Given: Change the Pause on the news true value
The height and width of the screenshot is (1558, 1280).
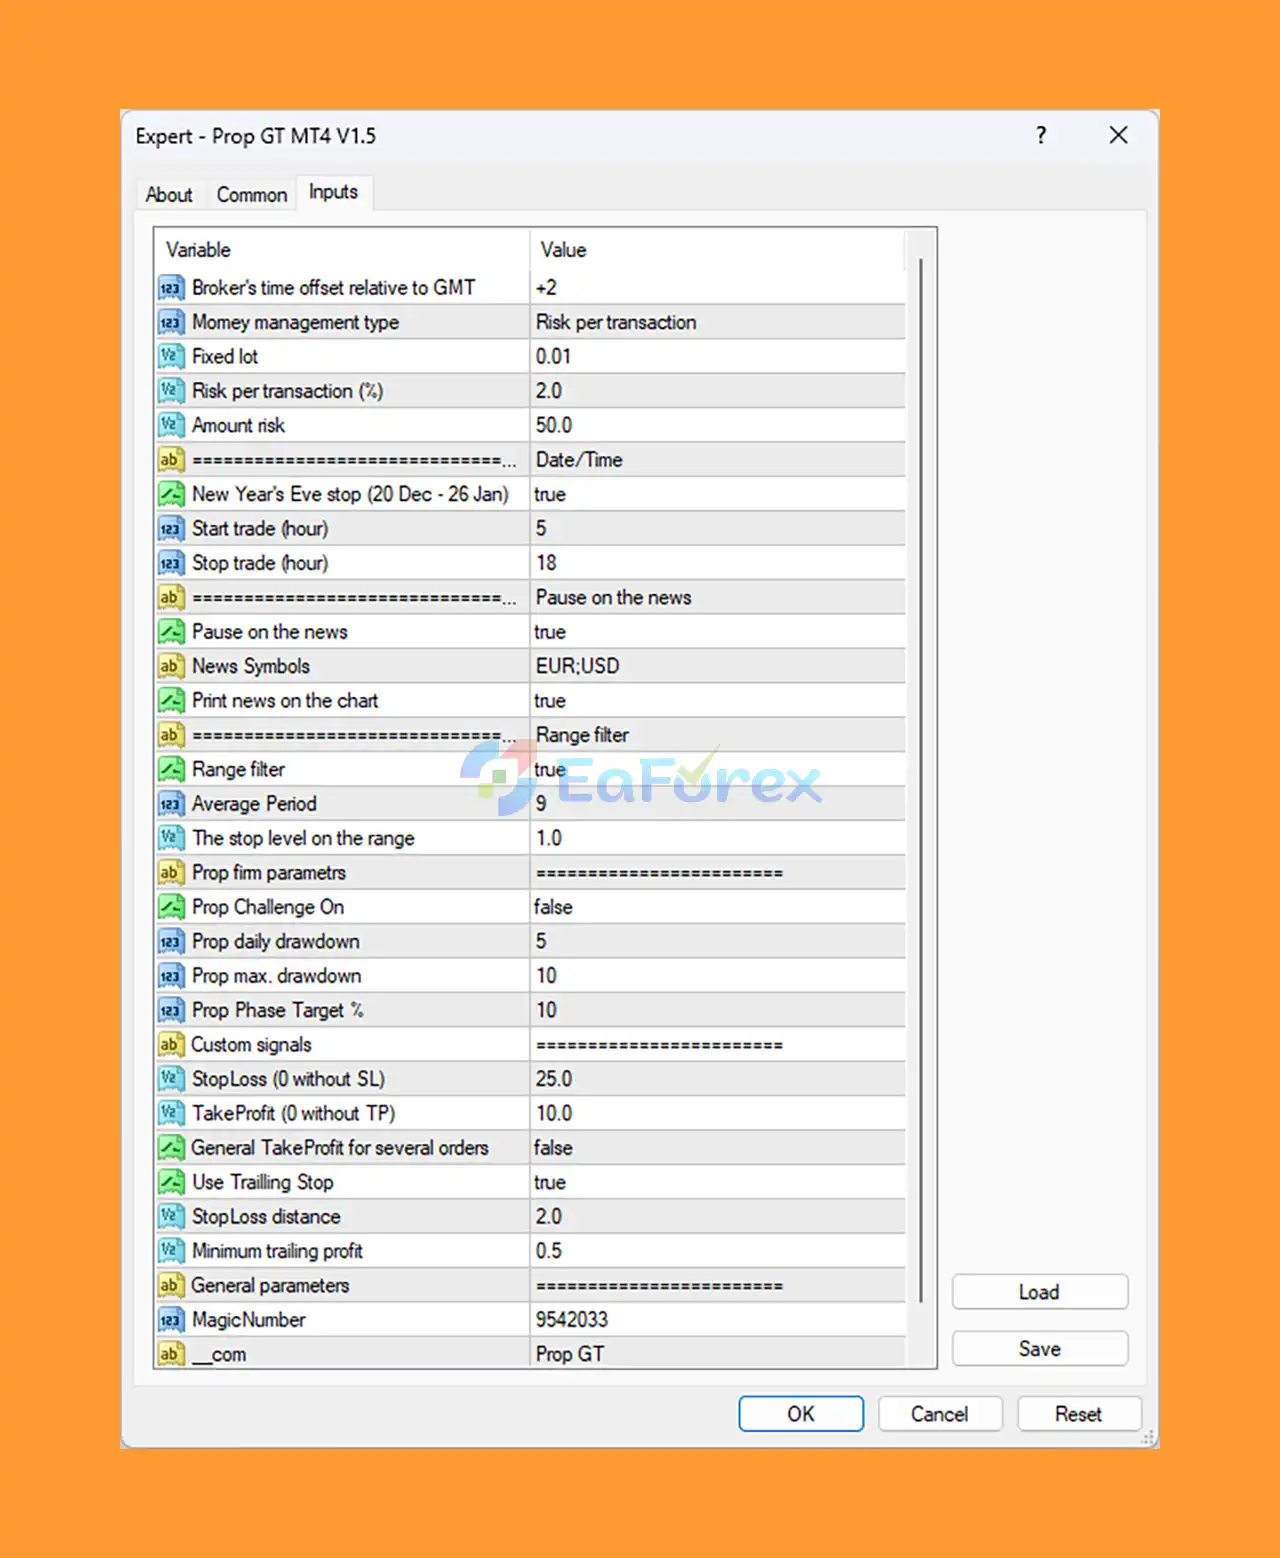Looking at the screenshot, I should [x=718, y=632].
